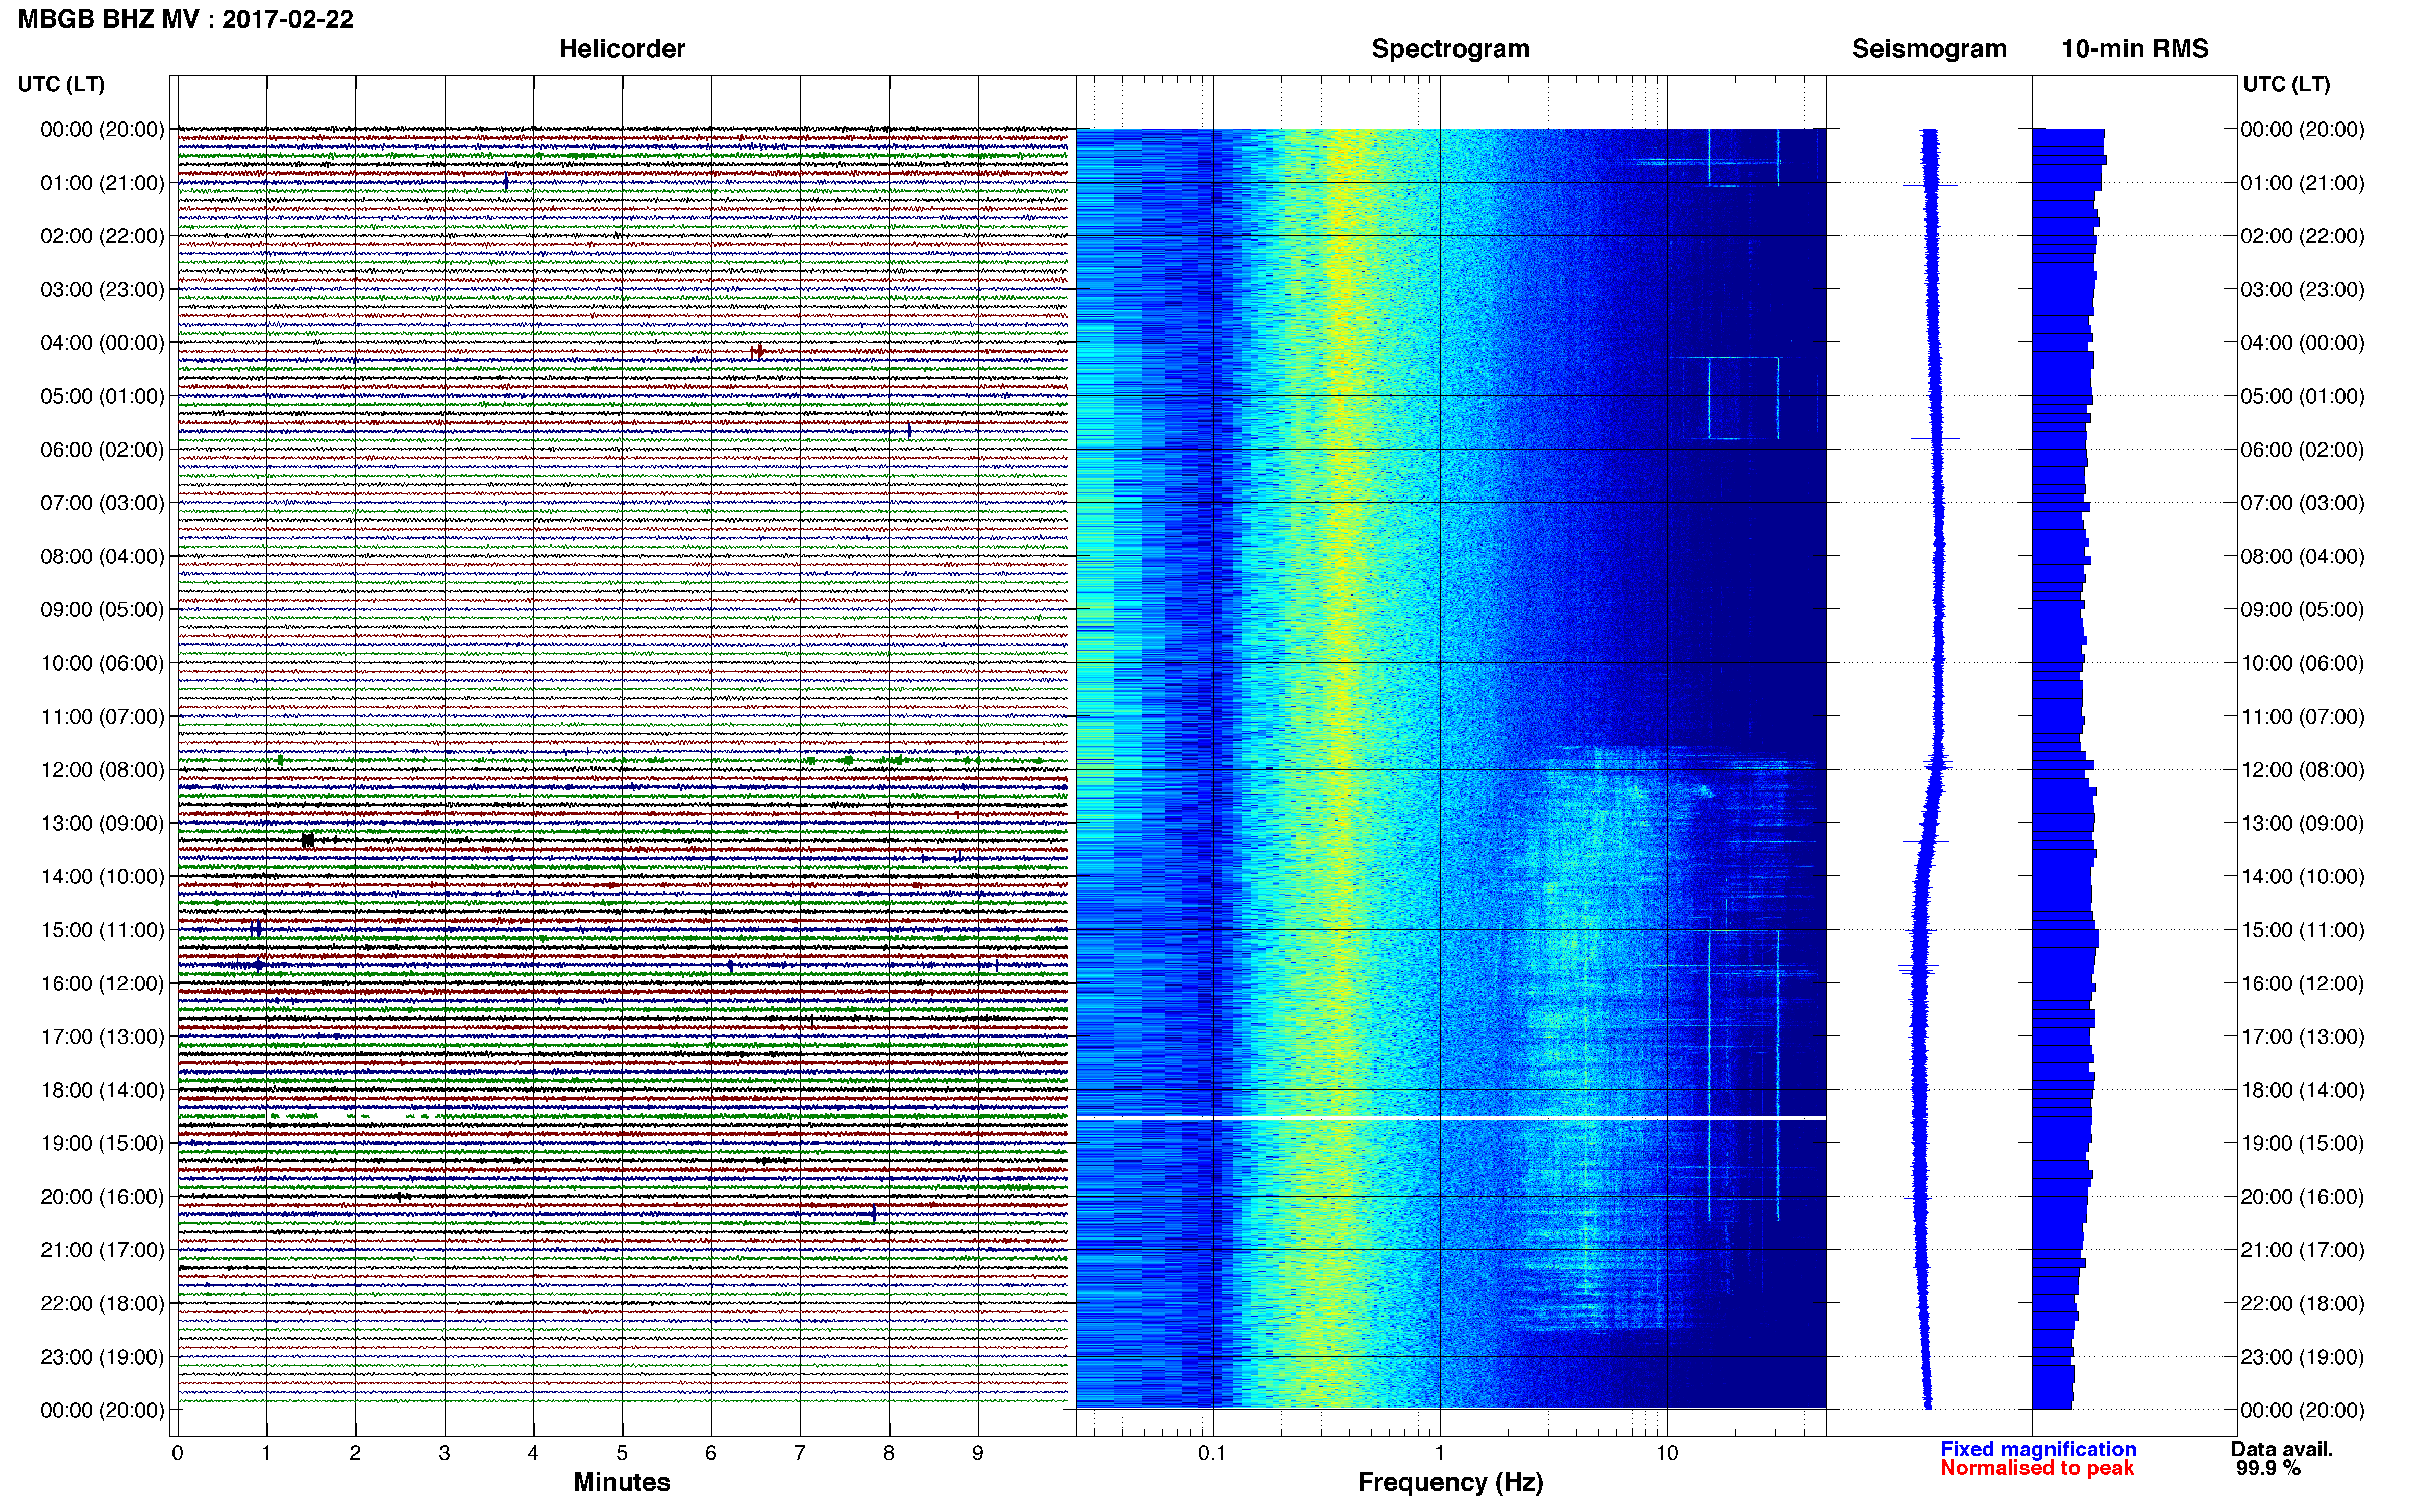This screenshot has width=2419, height=1512.
Task: Click '19:00 (15:00)' on the right time axis
Action: 2302,1144
